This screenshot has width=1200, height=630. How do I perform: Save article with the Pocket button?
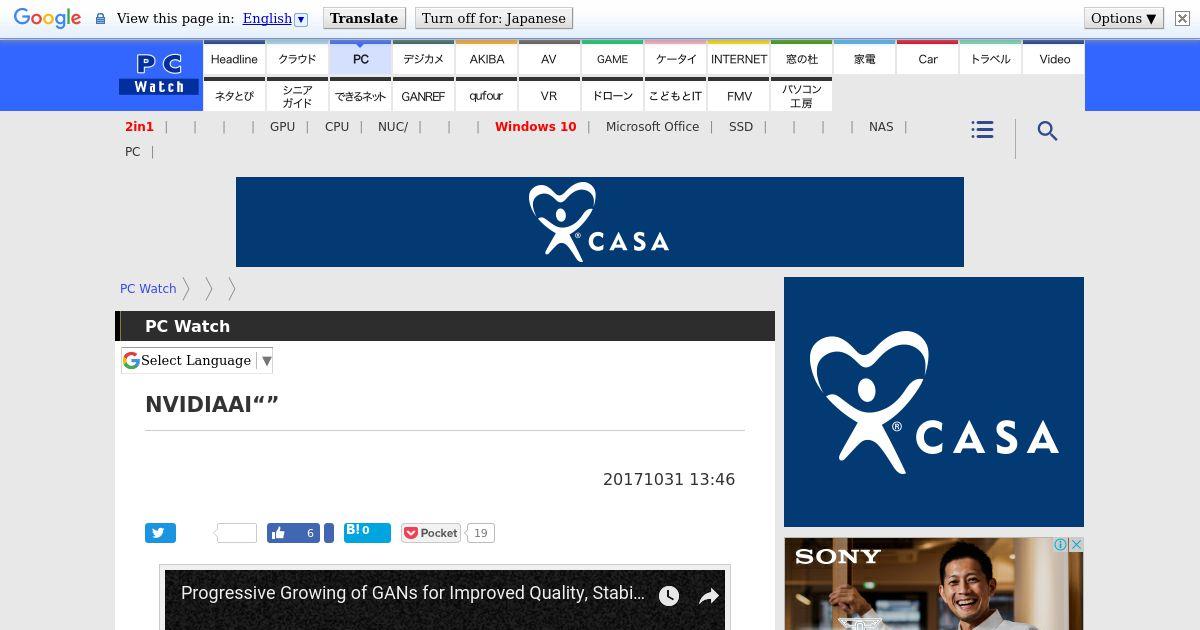pos(431,533)
